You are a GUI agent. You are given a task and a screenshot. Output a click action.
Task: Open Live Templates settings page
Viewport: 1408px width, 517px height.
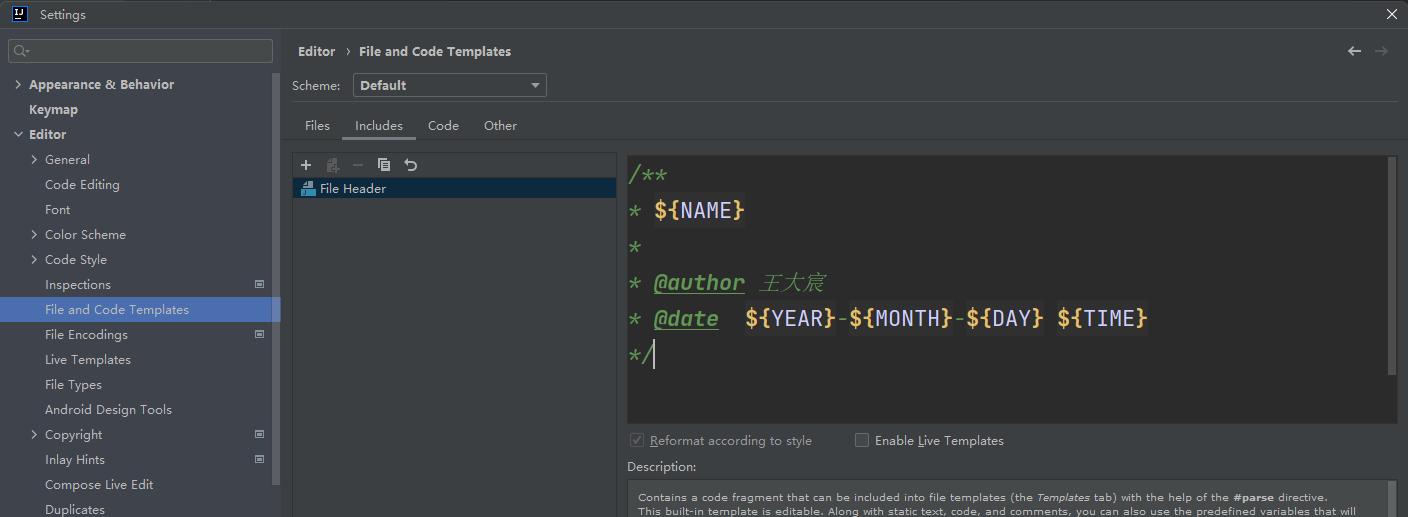88,360
